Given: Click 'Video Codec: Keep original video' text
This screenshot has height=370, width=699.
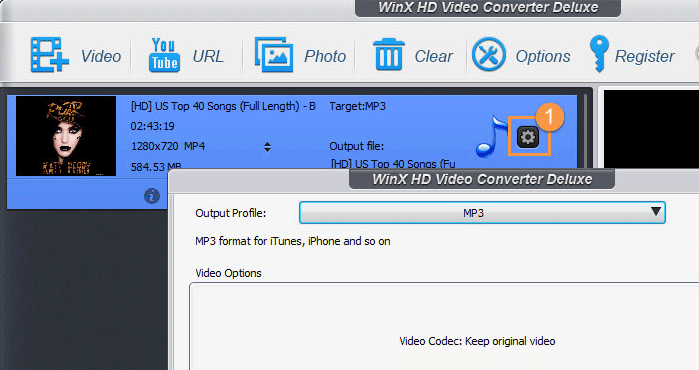Looking at the screenshot, I should [x=477, y=341].
